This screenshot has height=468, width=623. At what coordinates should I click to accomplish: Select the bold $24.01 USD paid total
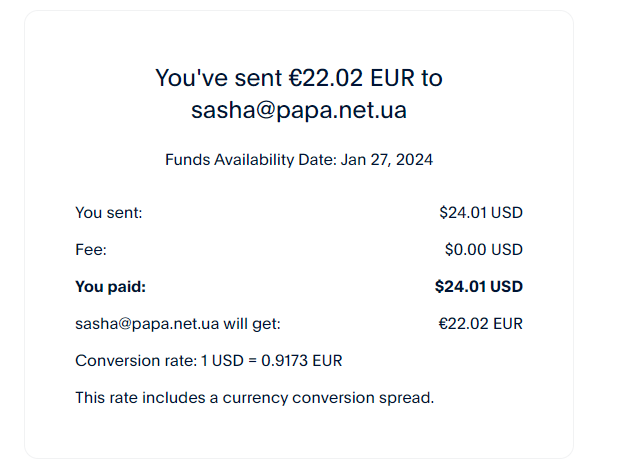point(479,287)
